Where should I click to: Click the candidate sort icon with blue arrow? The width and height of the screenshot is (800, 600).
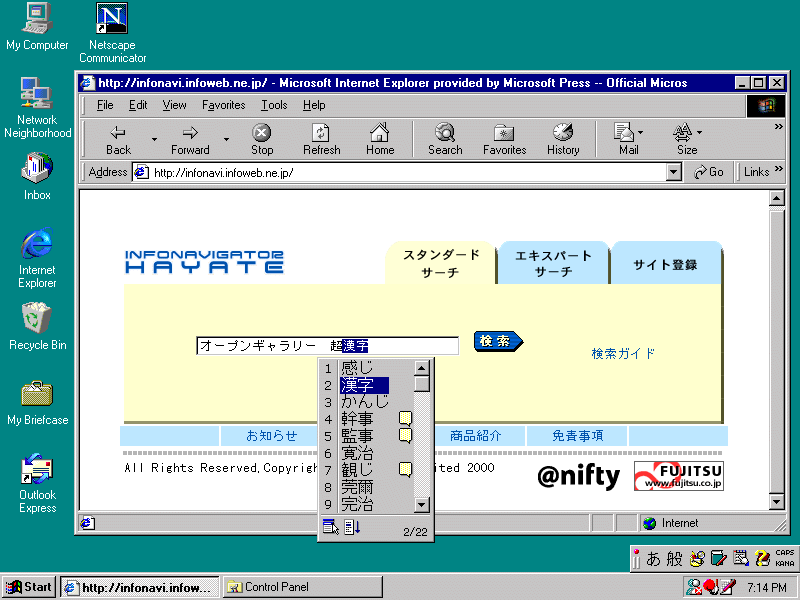352,527
